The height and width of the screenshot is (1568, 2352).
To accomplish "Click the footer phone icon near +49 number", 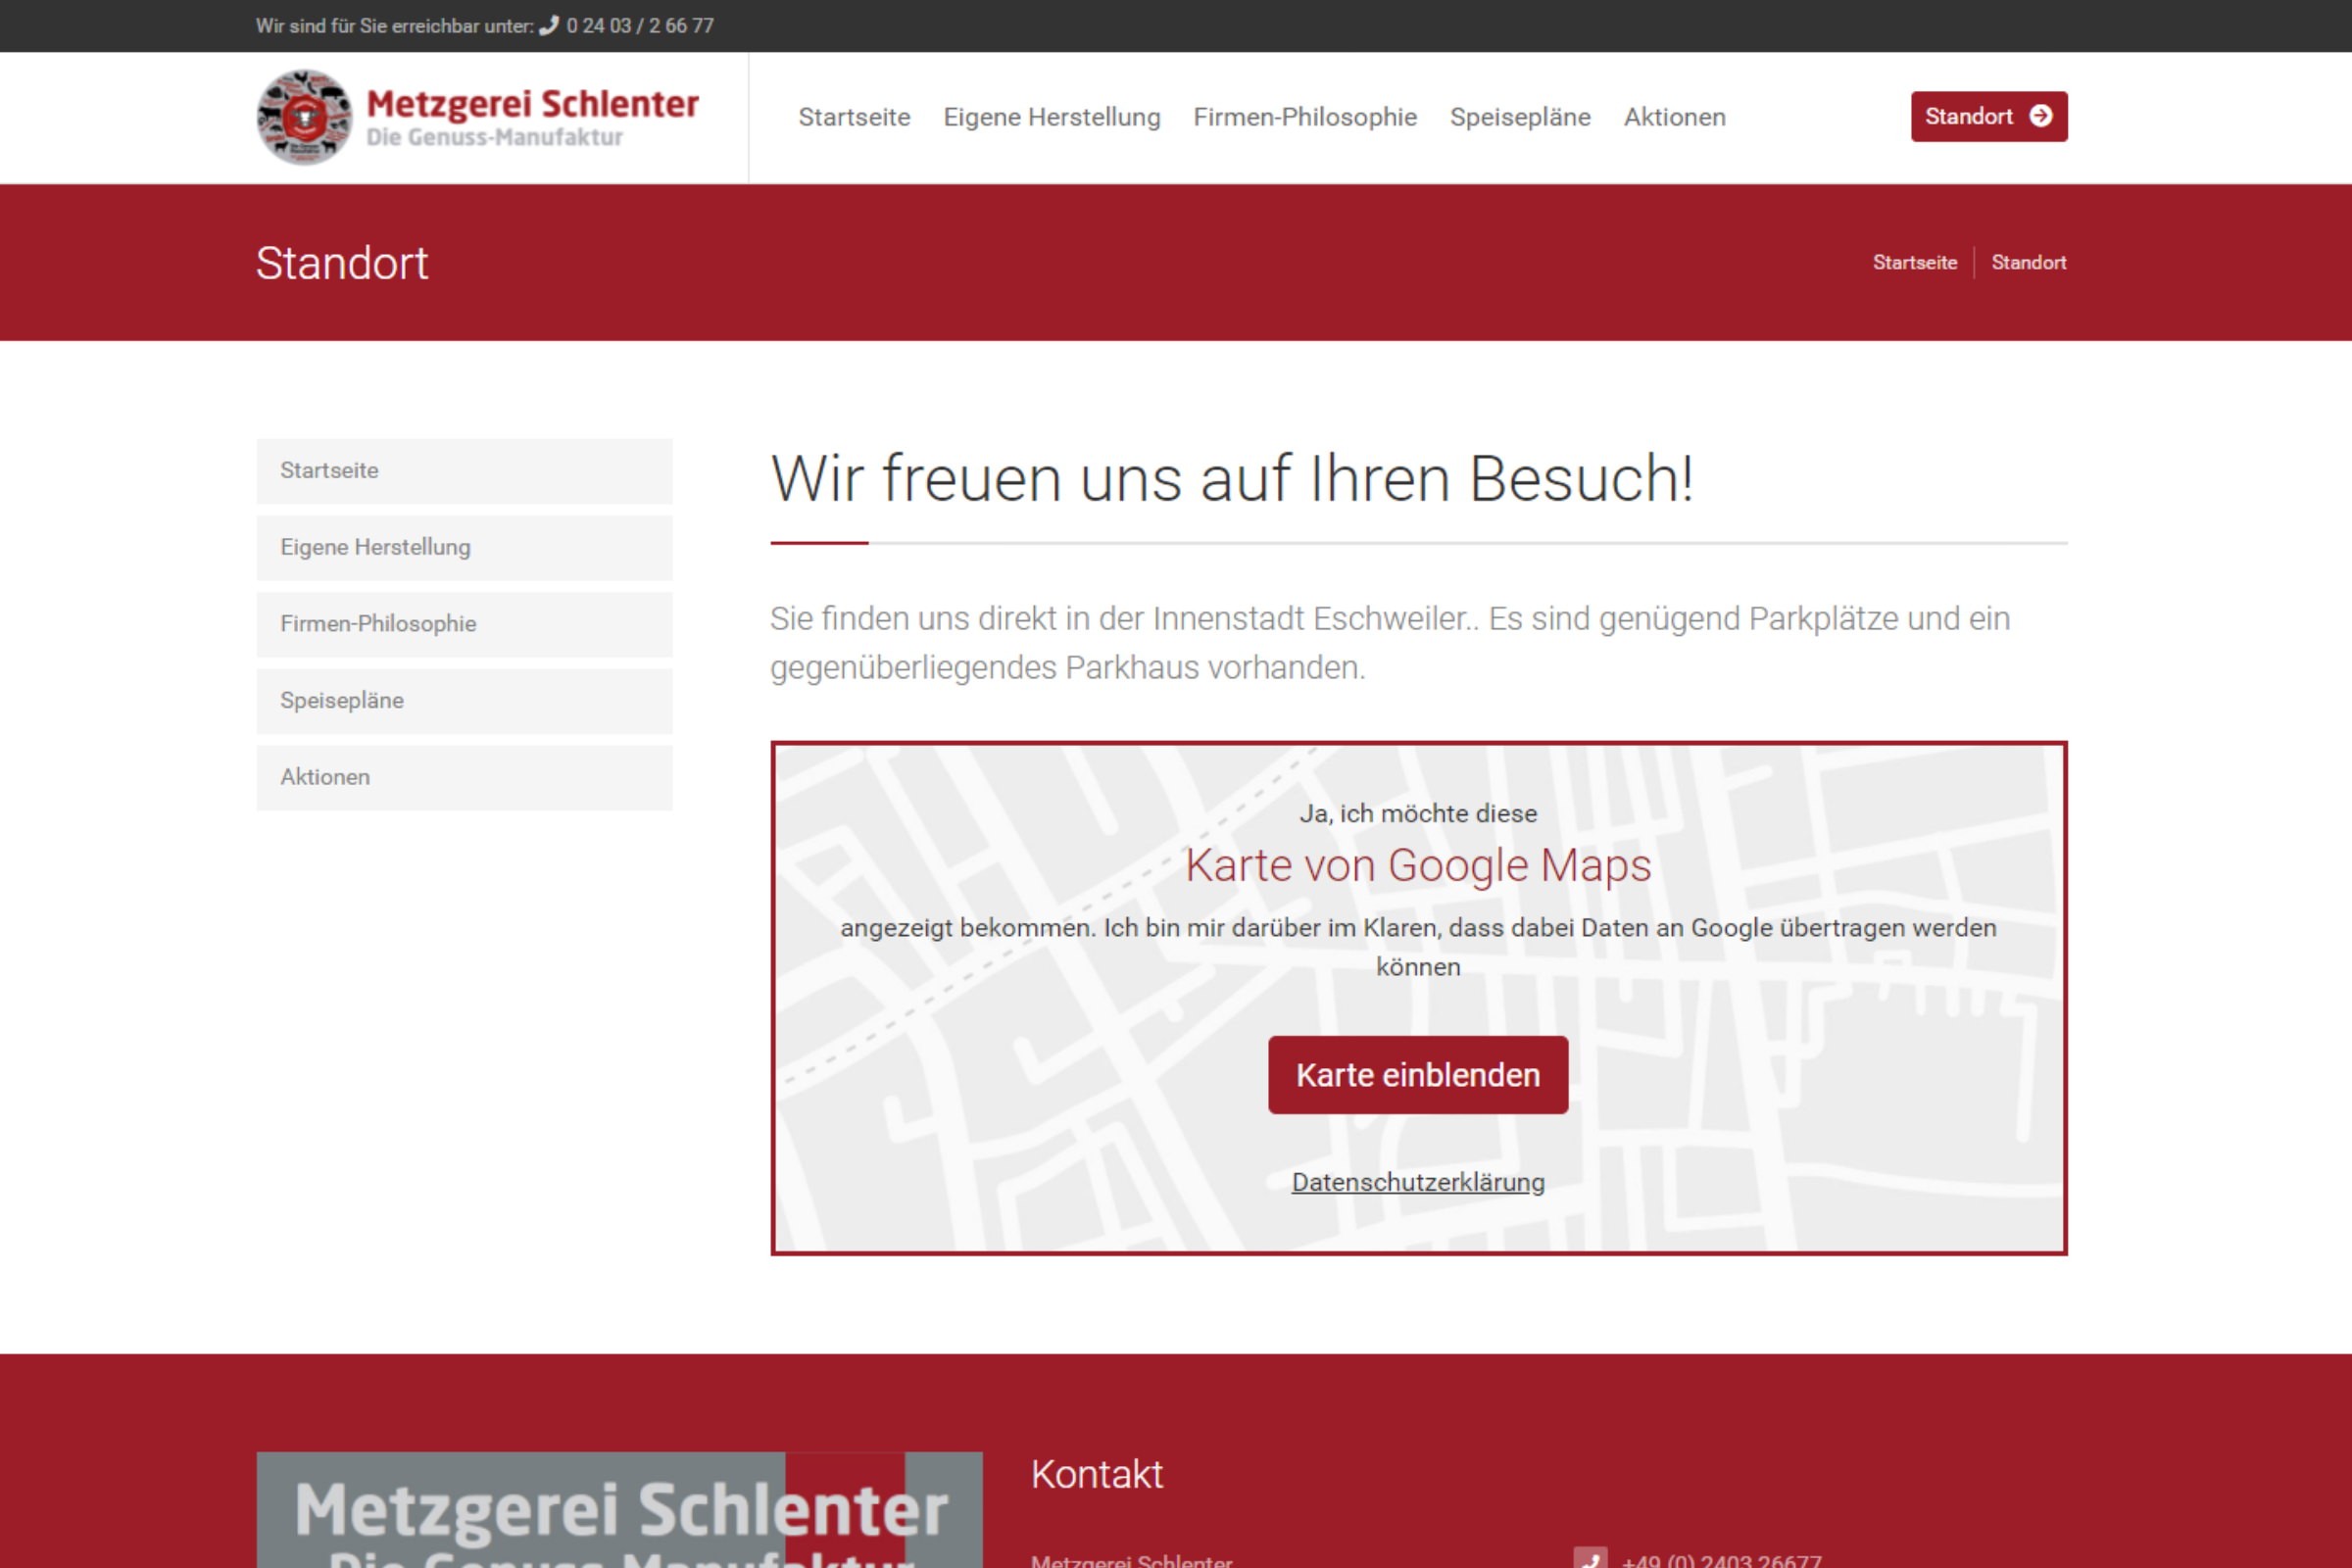I will pyautogui.click(x=1589, y=1559).
